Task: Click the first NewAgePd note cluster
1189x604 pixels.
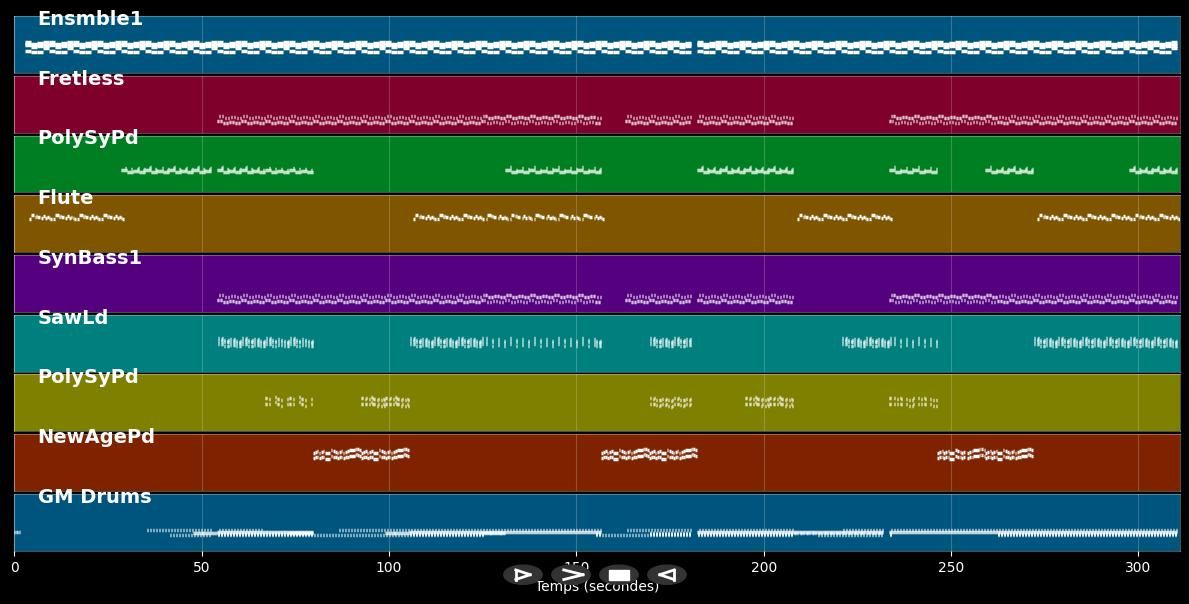Action: 361,455
